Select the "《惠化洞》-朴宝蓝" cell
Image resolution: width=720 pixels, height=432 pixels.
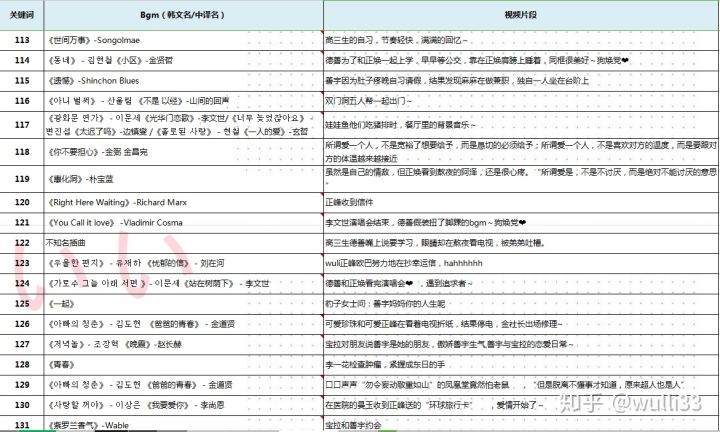tap(183, 179)
